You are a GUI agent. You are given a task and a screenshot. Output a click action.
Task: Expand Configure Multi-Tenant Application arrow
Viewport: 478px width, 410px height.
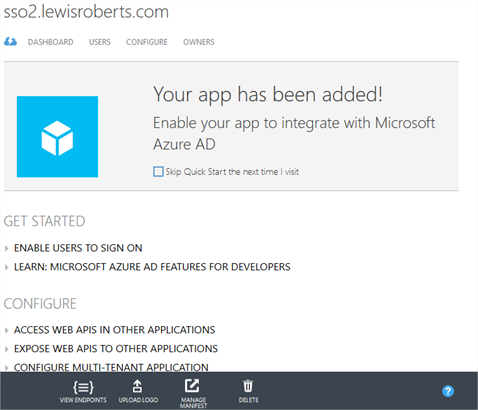pos(6,368)
